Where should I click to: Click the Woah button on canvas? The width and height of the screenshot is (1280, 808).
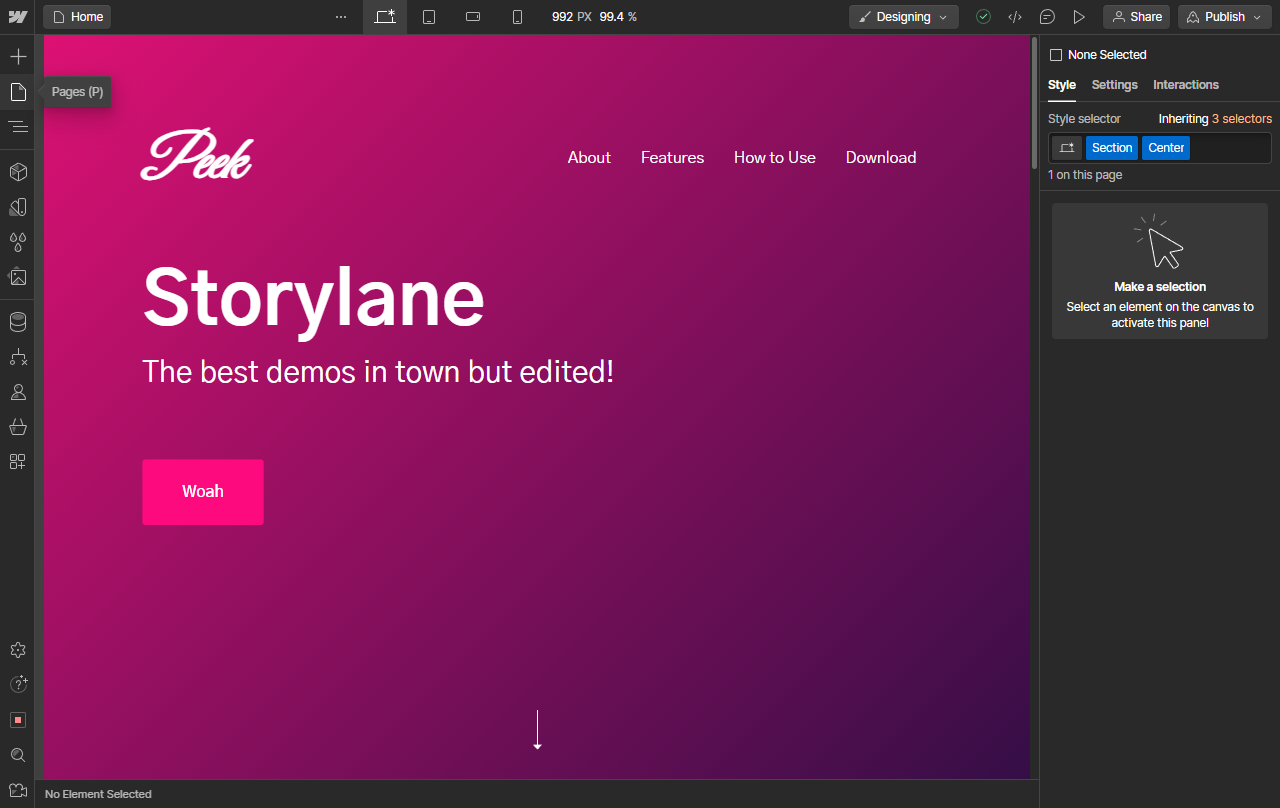(203, 492)
